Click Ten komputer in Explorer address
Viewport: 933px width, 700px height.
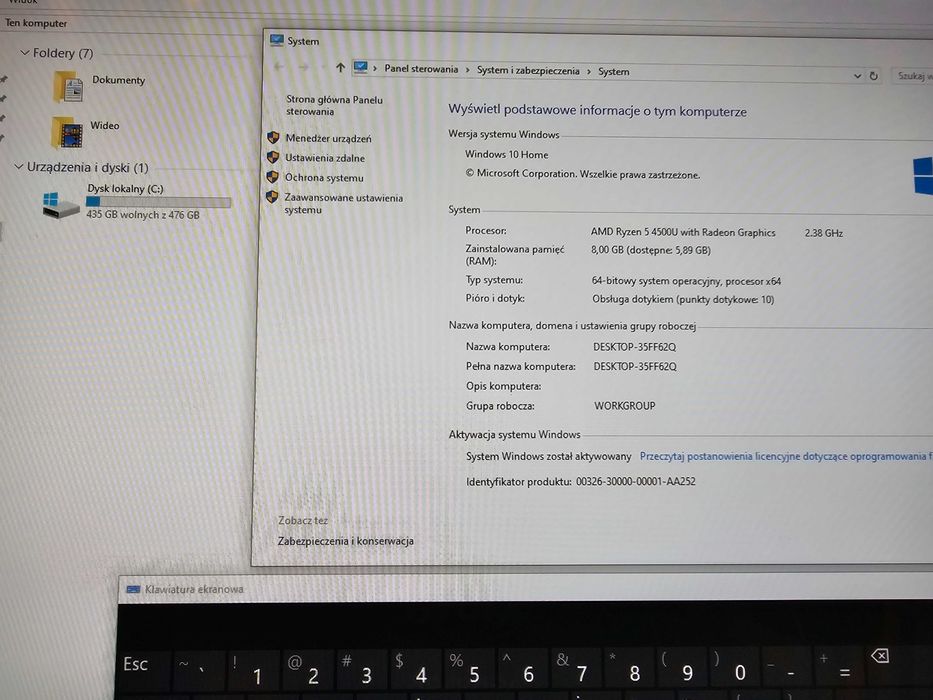[x=36, y=23]
